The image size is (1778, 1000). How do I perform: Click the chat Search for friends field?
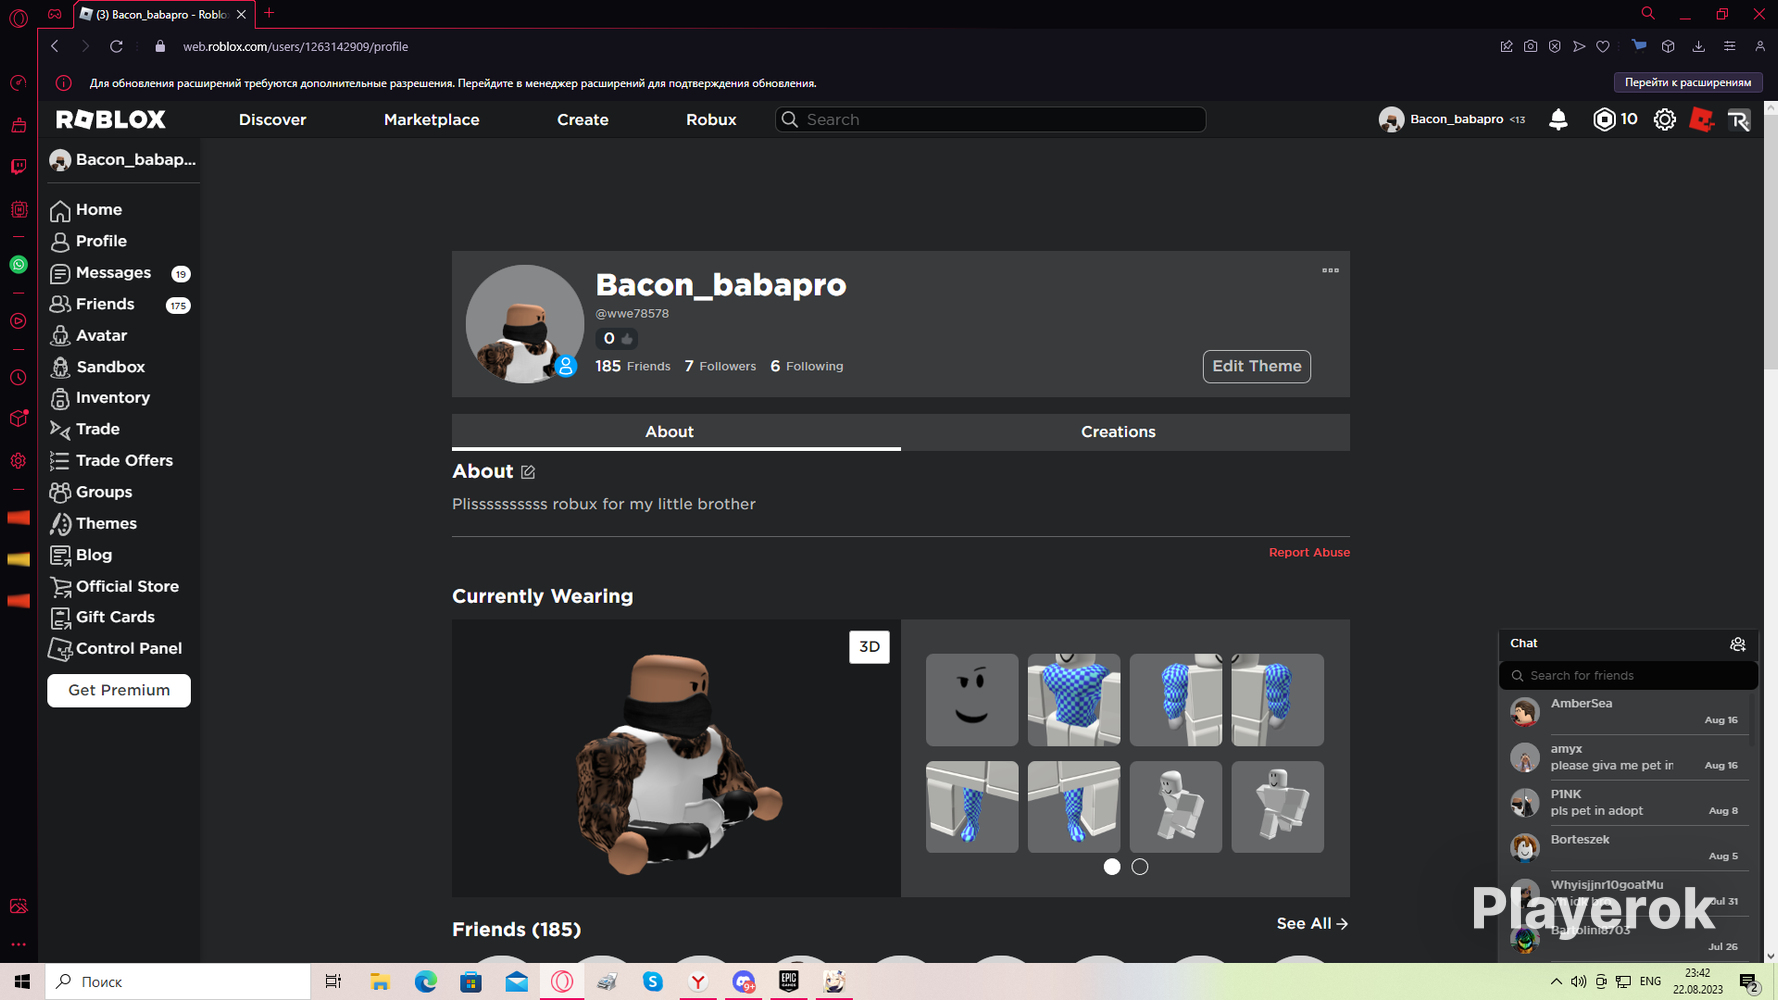[x=1628, y=676]
